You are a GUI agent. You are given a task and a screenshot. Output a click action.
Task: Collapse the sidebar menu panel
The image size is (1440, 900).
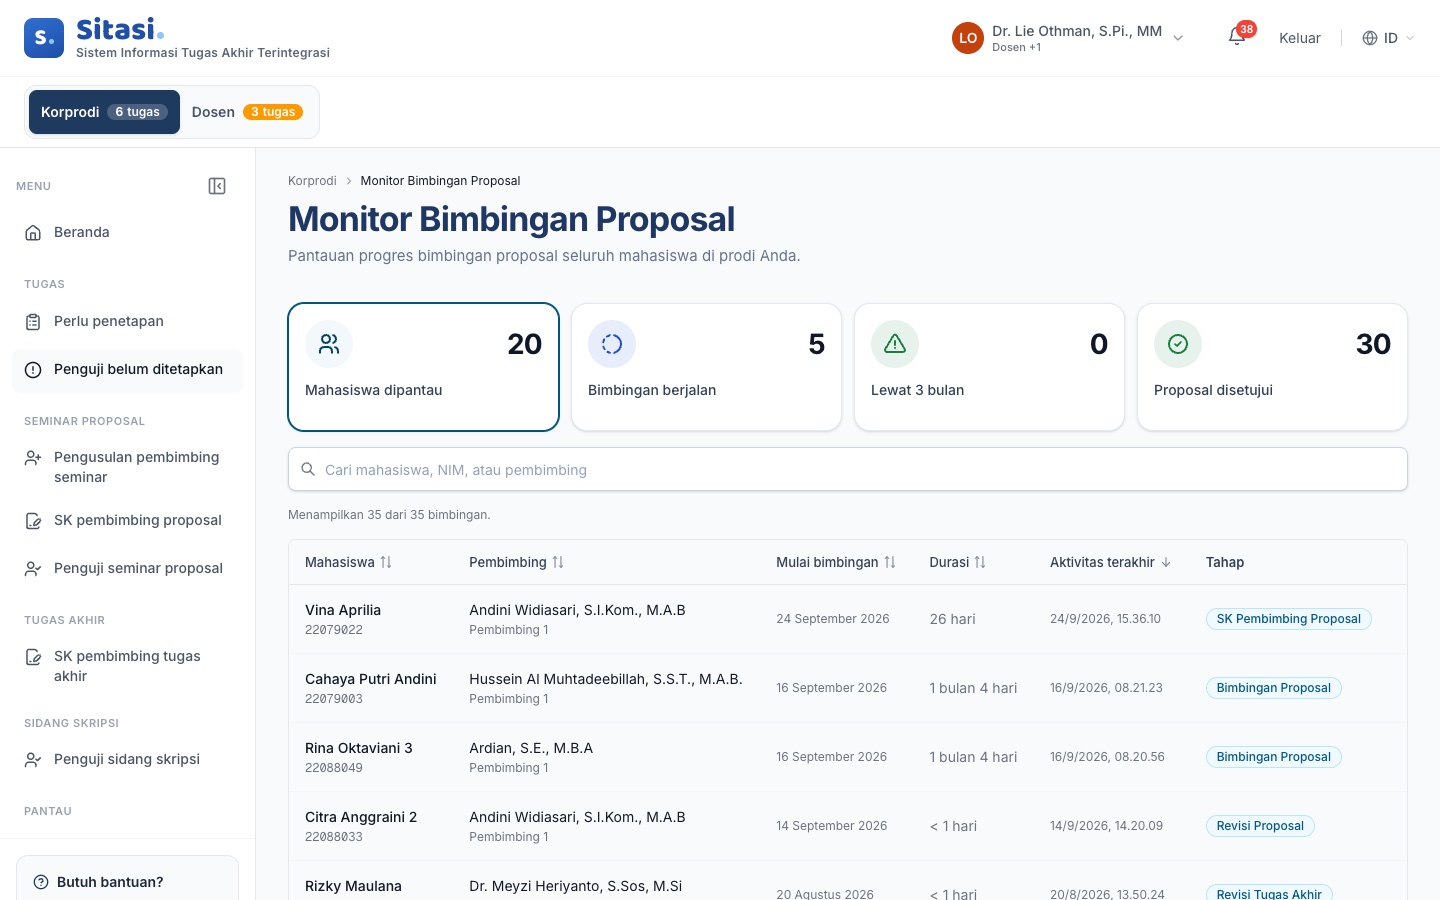(x=217, y=186)
